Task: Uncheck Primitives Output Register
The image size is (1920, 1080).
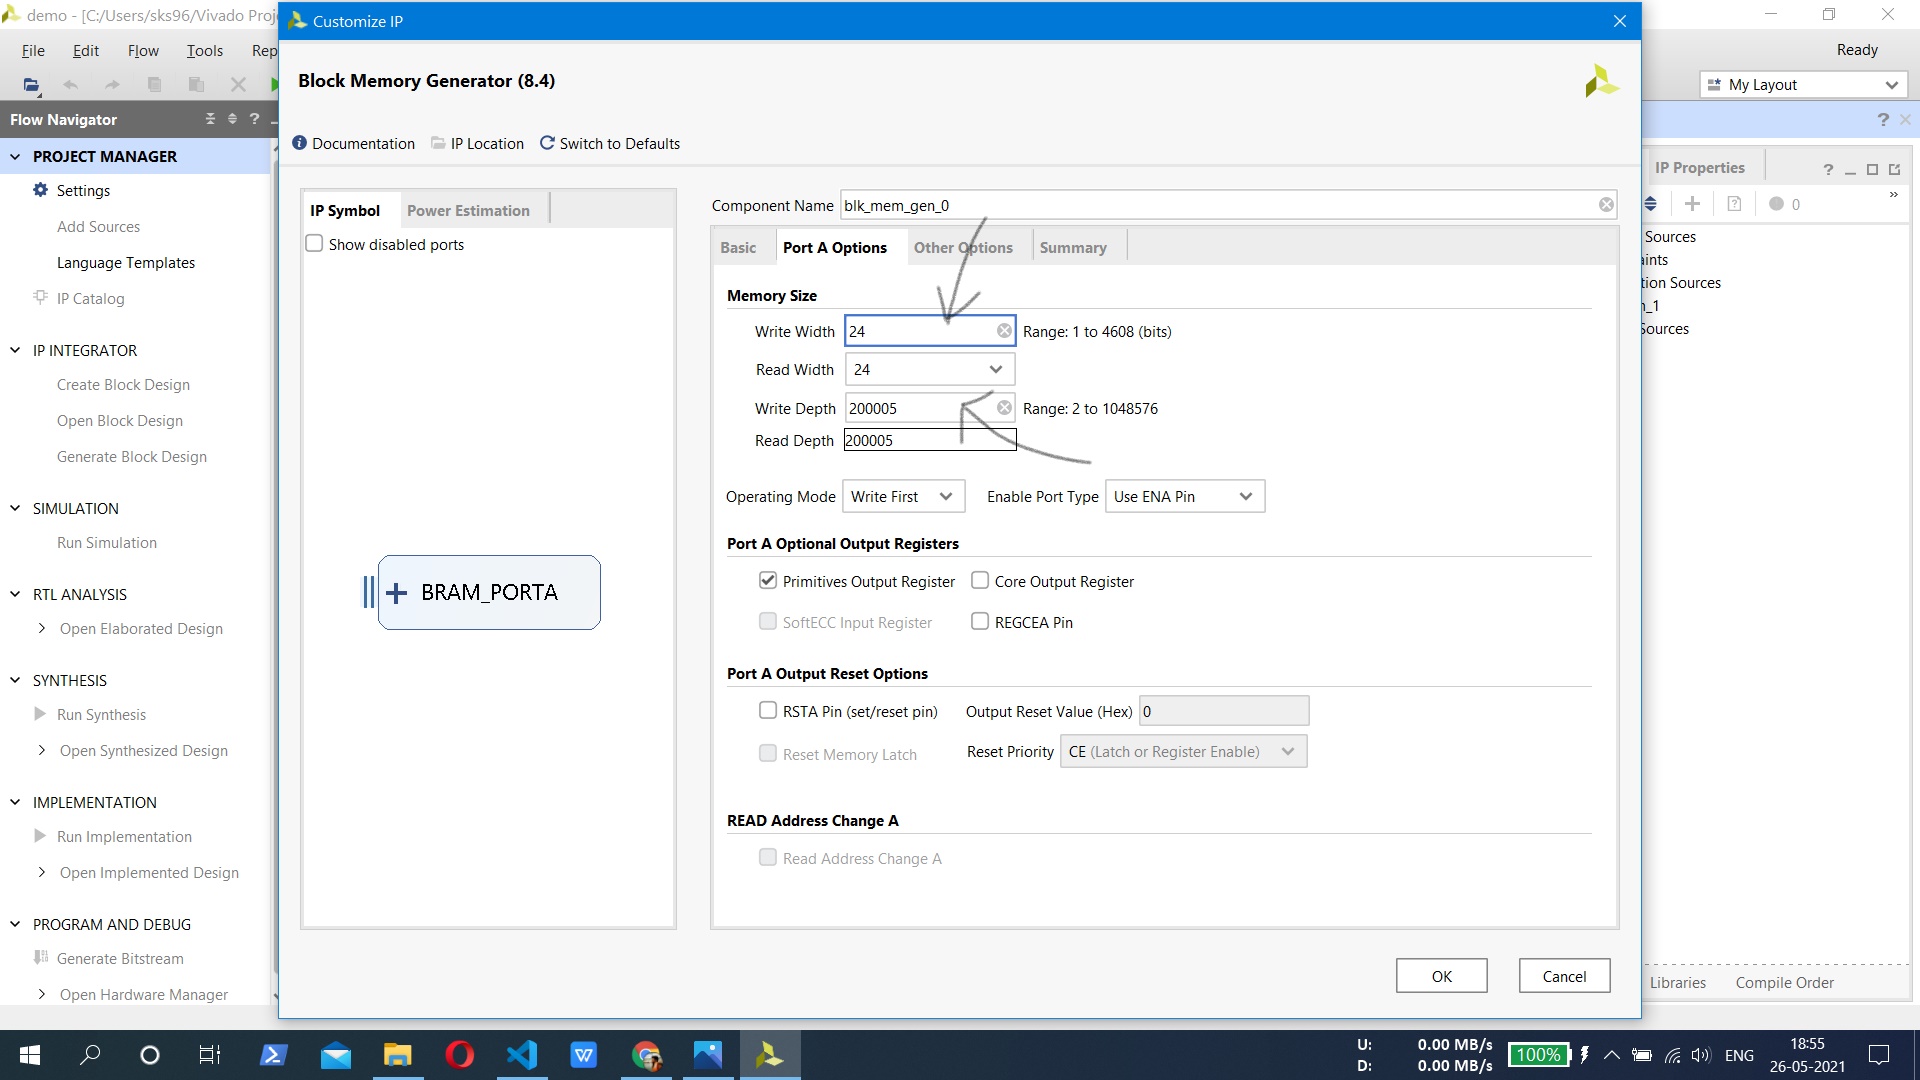Action: click(768, 581)
